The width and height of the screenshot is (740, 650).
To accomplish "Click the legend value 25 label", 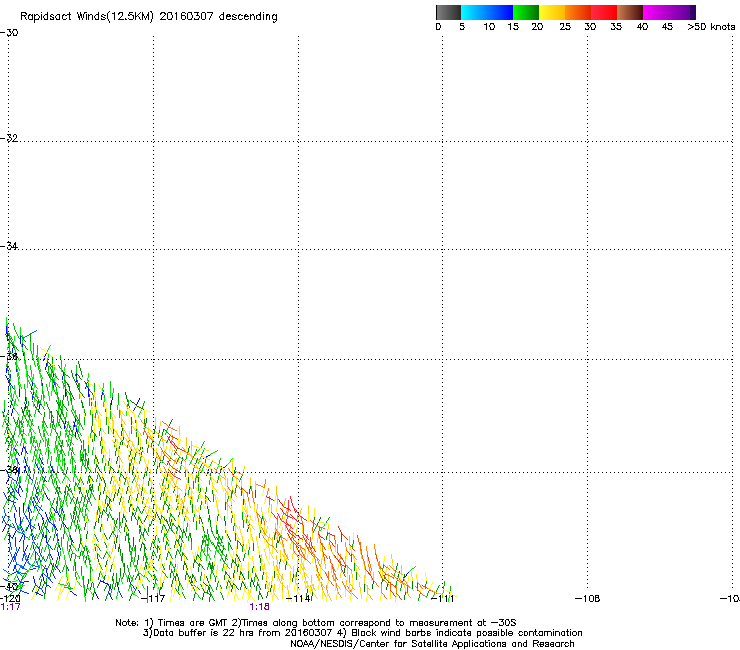I will coord(565,27).
